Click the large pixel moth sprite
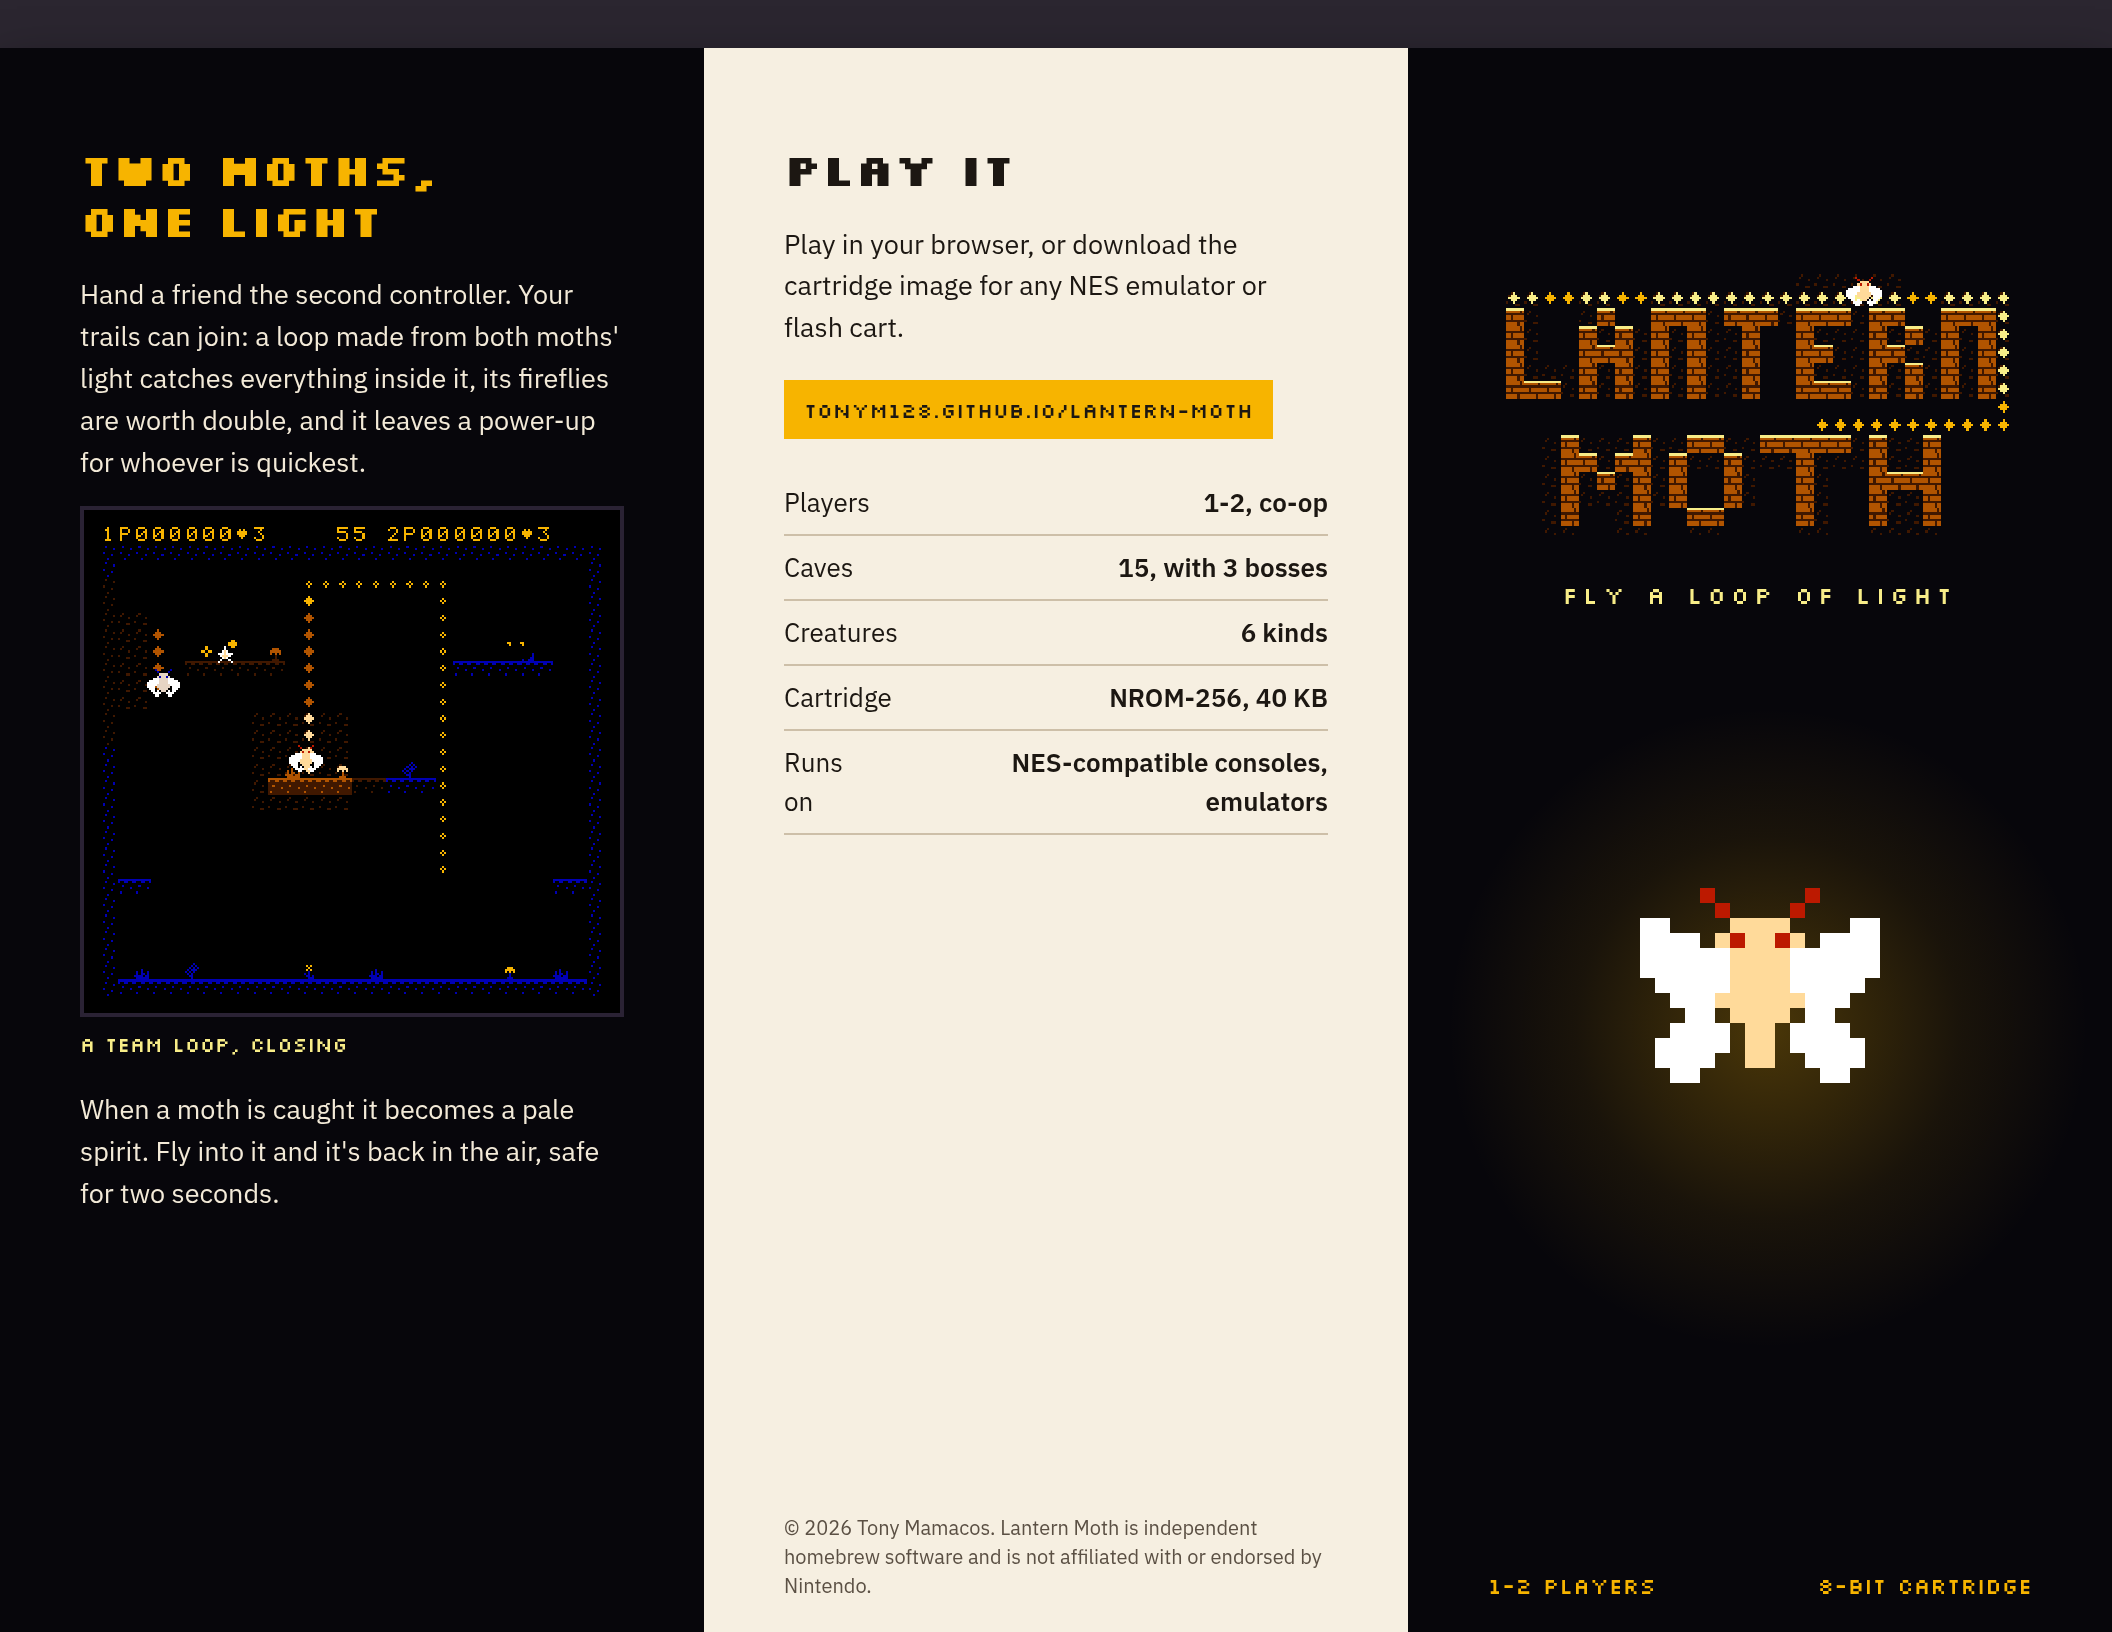Image resolution: width=2112 pixels, height=1632 pixels. [x=1759, y=985]
